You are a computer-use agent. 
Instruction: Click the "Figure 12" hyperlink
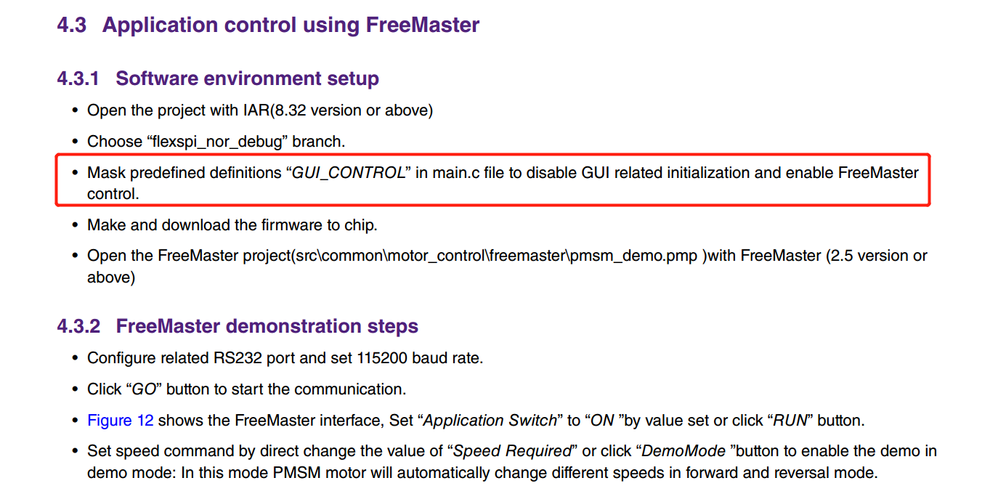coord(120,420)
